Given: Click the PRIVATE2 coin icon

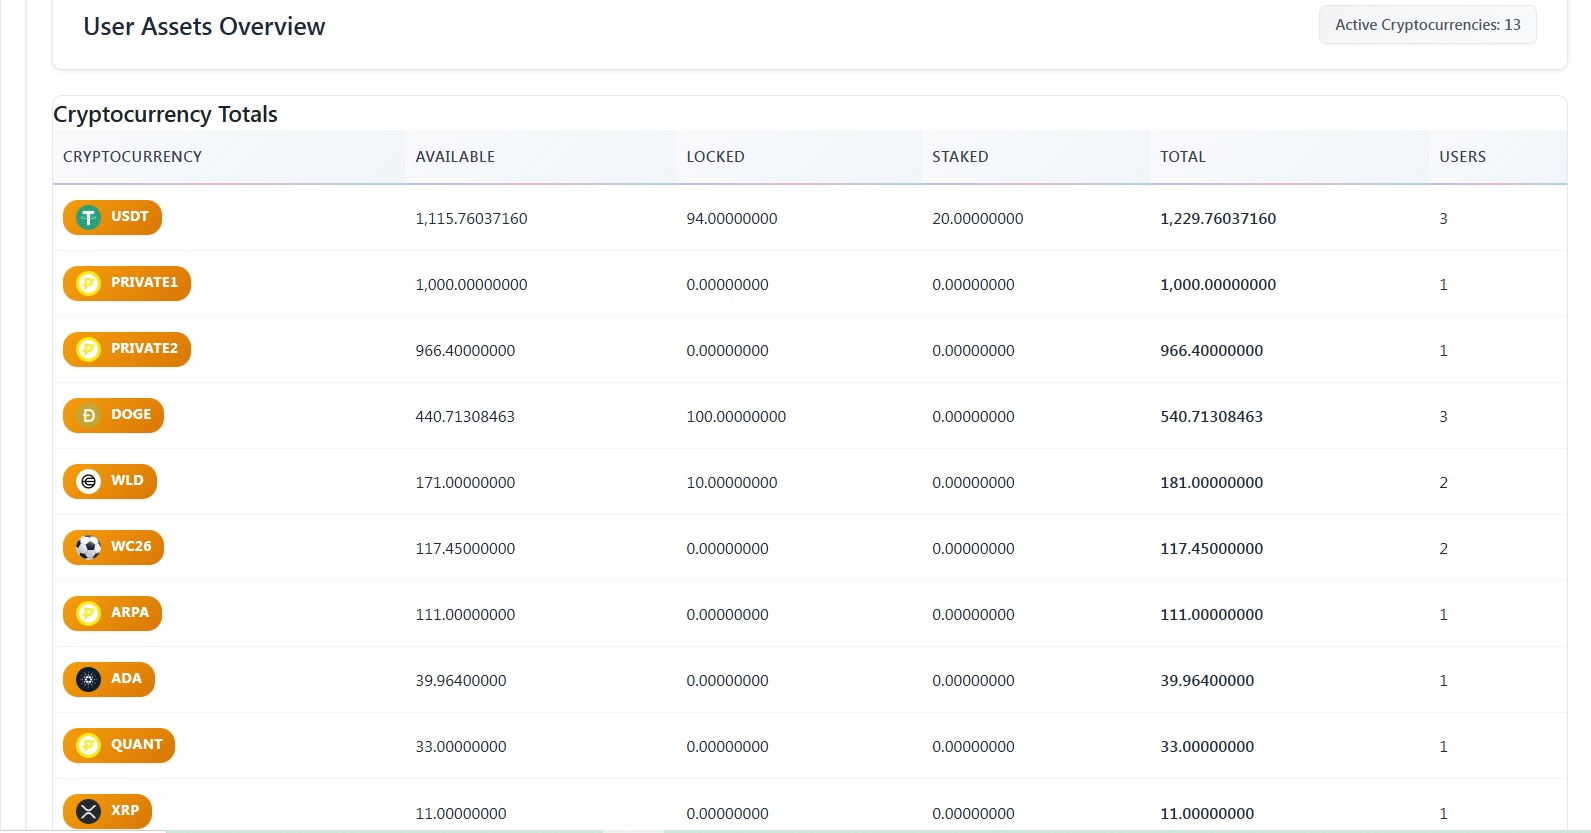Looking at the screenshot, I should [x=89, y=350].
